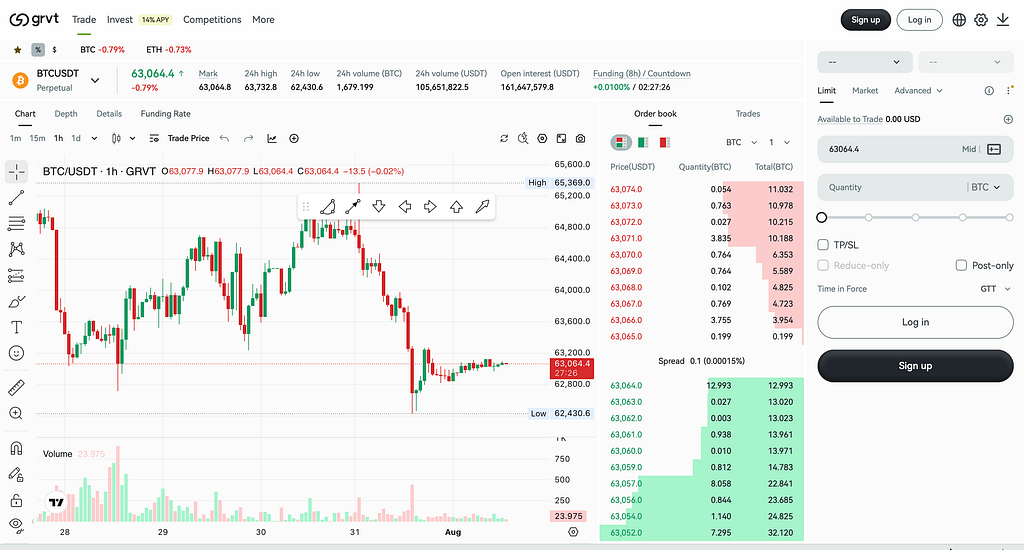Select the XABCD pattern tool

[x=16, y=249]
